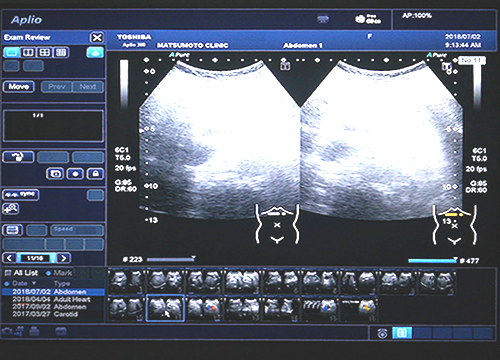Click the camera snapshot icon

tap(55, 174)
